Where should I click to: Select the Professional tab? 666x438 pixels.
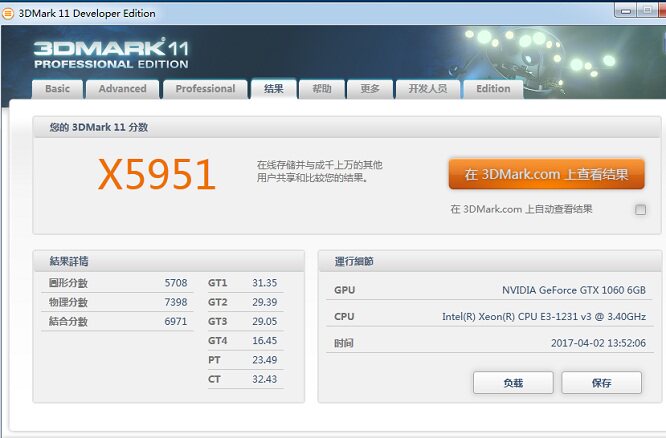(205, 89)
